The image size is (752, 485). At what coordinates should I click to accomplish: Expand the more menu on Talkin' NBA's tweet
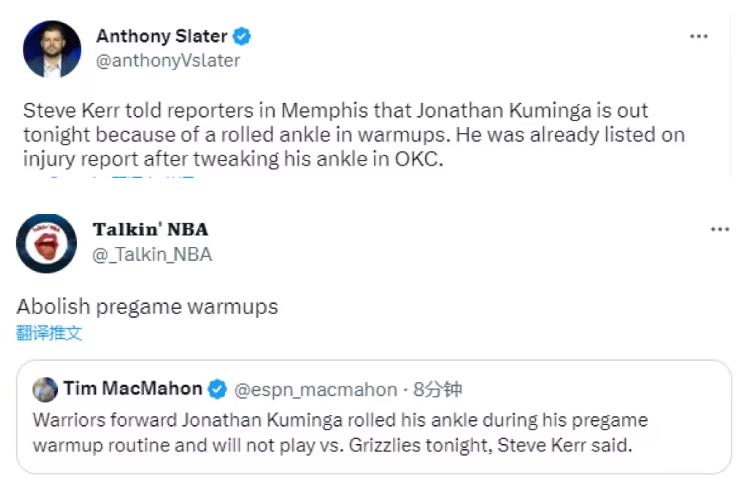point(719,230)
